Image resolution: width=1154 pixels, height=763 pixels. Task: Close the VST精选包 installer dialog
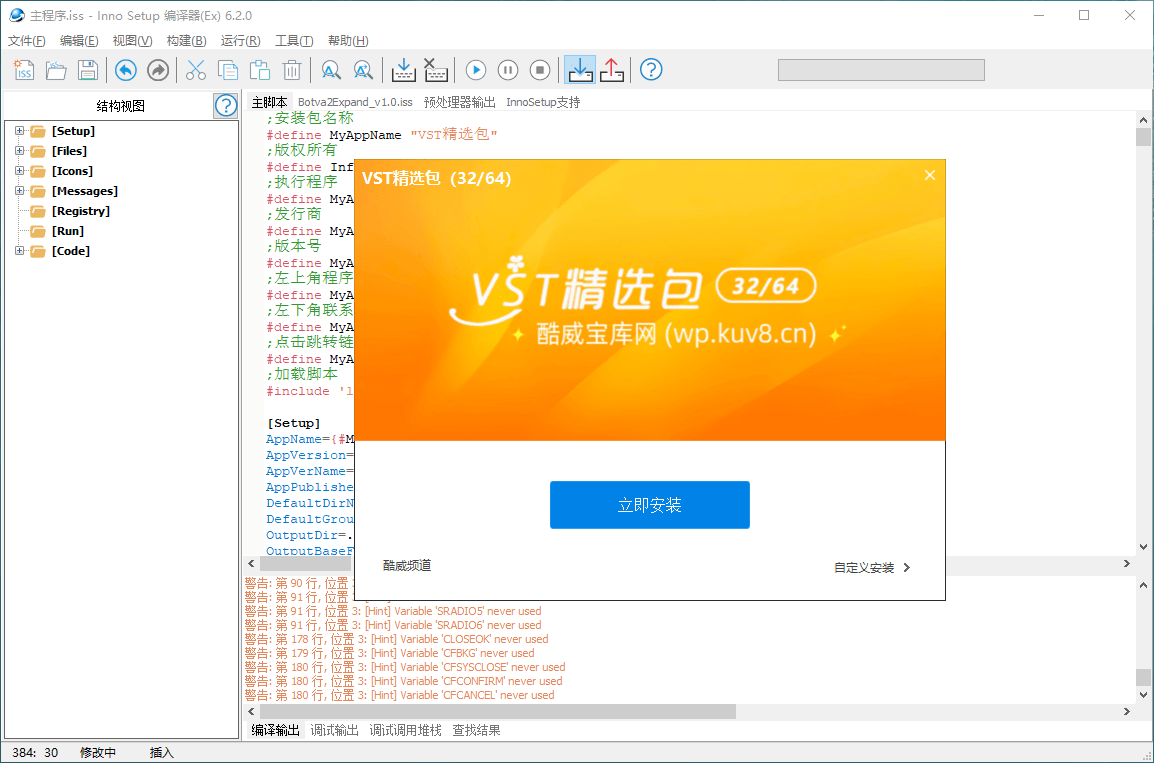coord(930,175)
